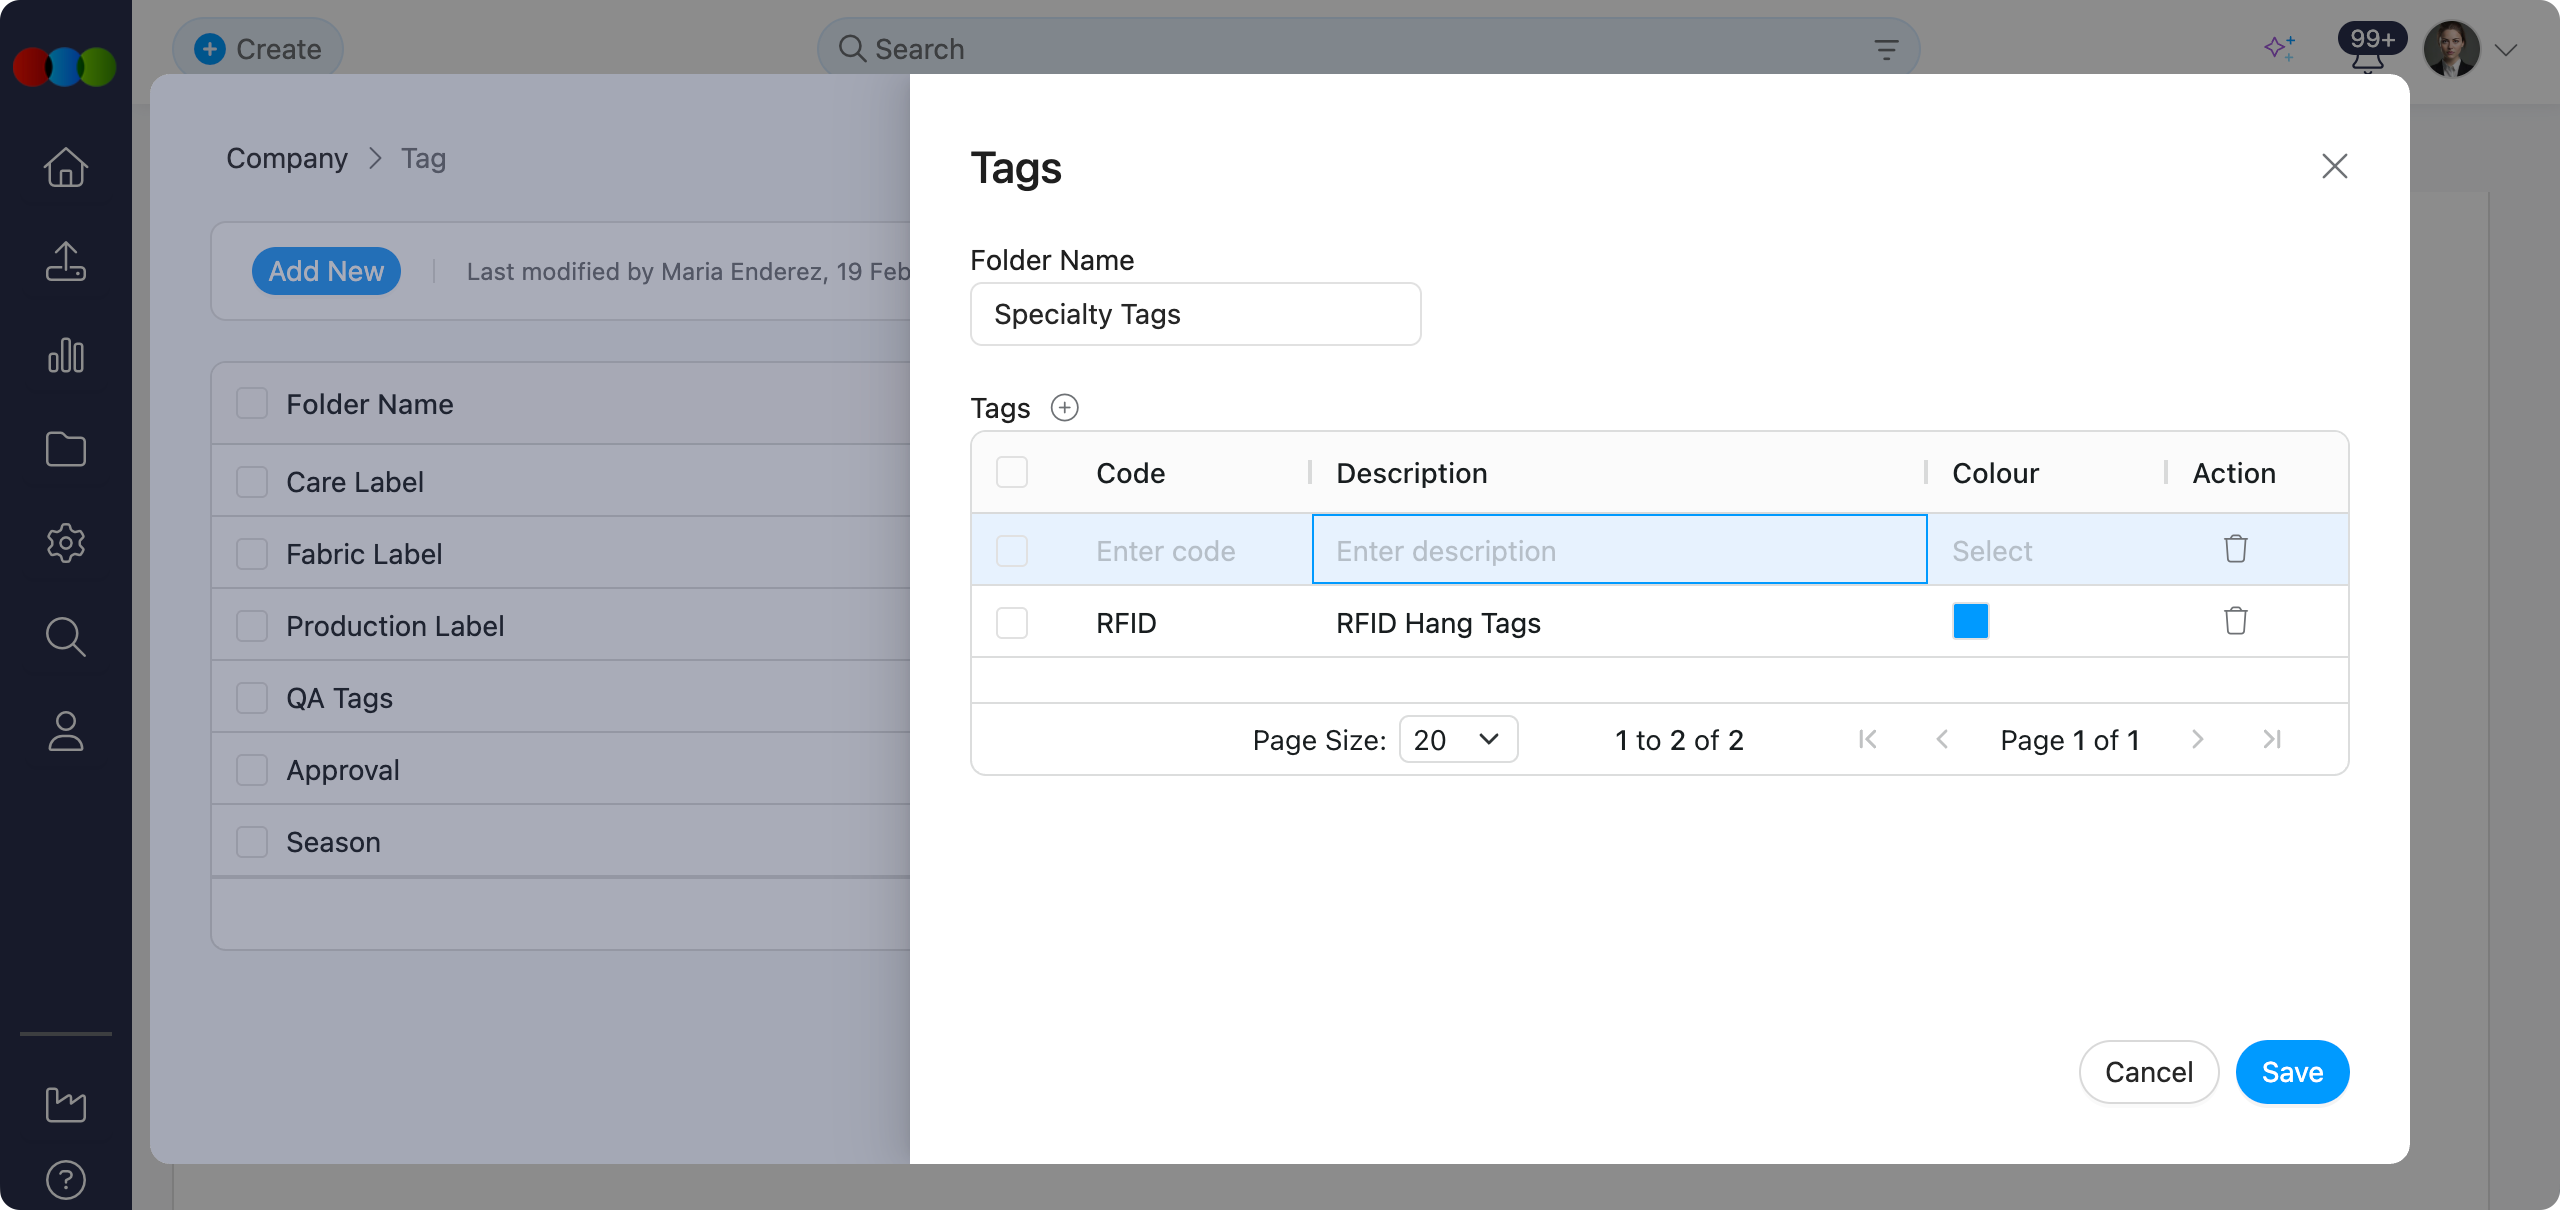
Task: Click the add tag plus icon
Action: [1064, 407]
